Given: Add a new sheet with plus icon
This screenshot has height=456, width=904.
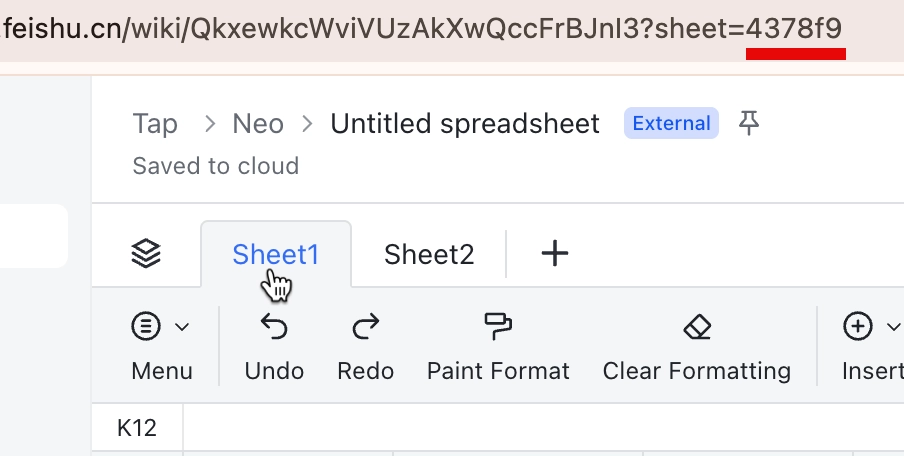Looking at the screenshot, I should (555, 254).
